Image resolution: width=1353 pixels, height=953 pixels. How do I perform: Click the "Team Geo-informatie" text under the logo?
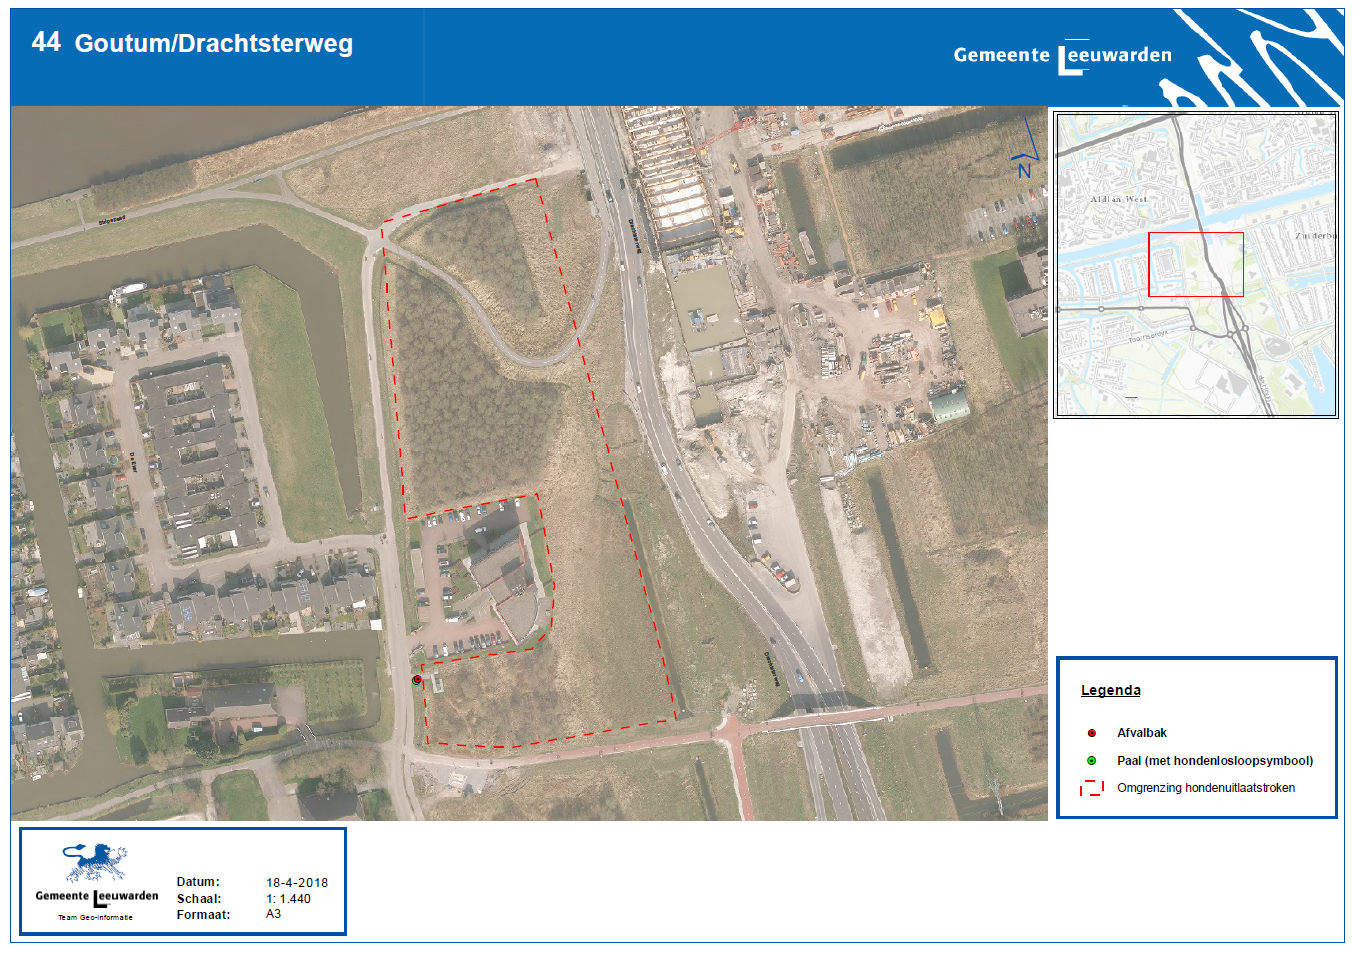pyautogui.click(x=95, y=917)
